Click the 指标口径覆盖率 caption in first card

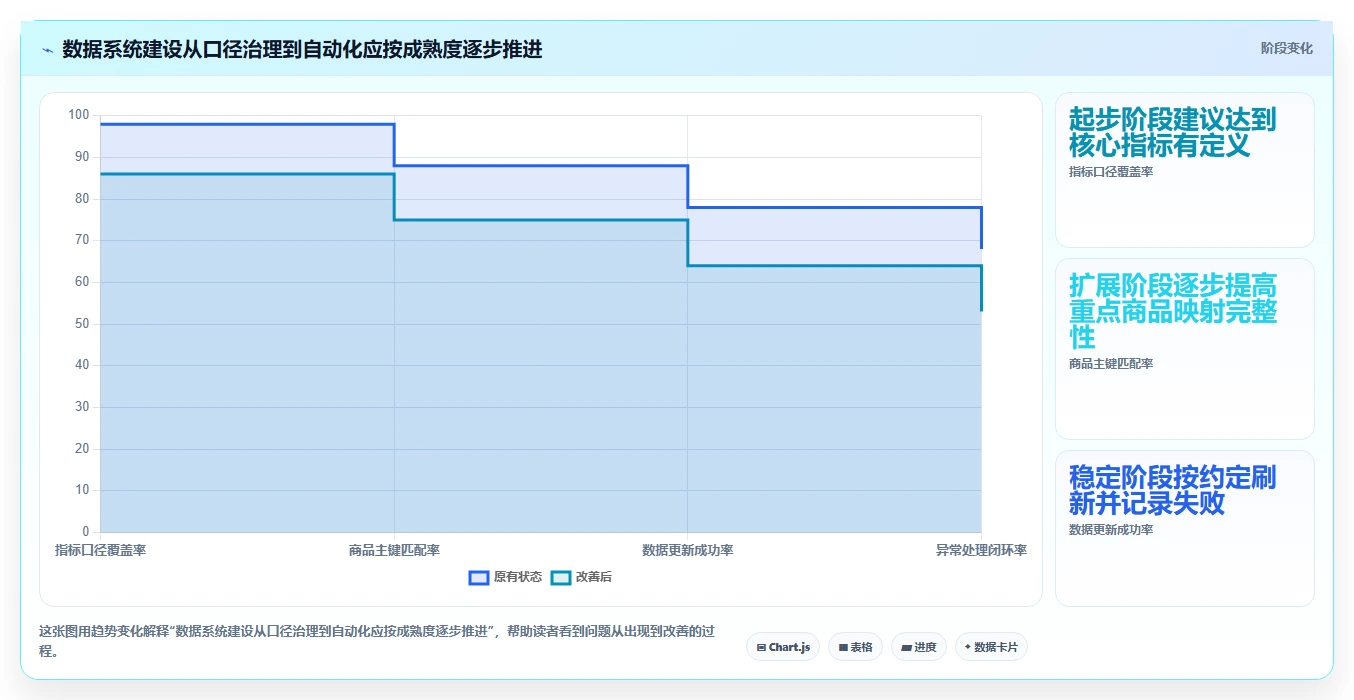[1111, 172]
